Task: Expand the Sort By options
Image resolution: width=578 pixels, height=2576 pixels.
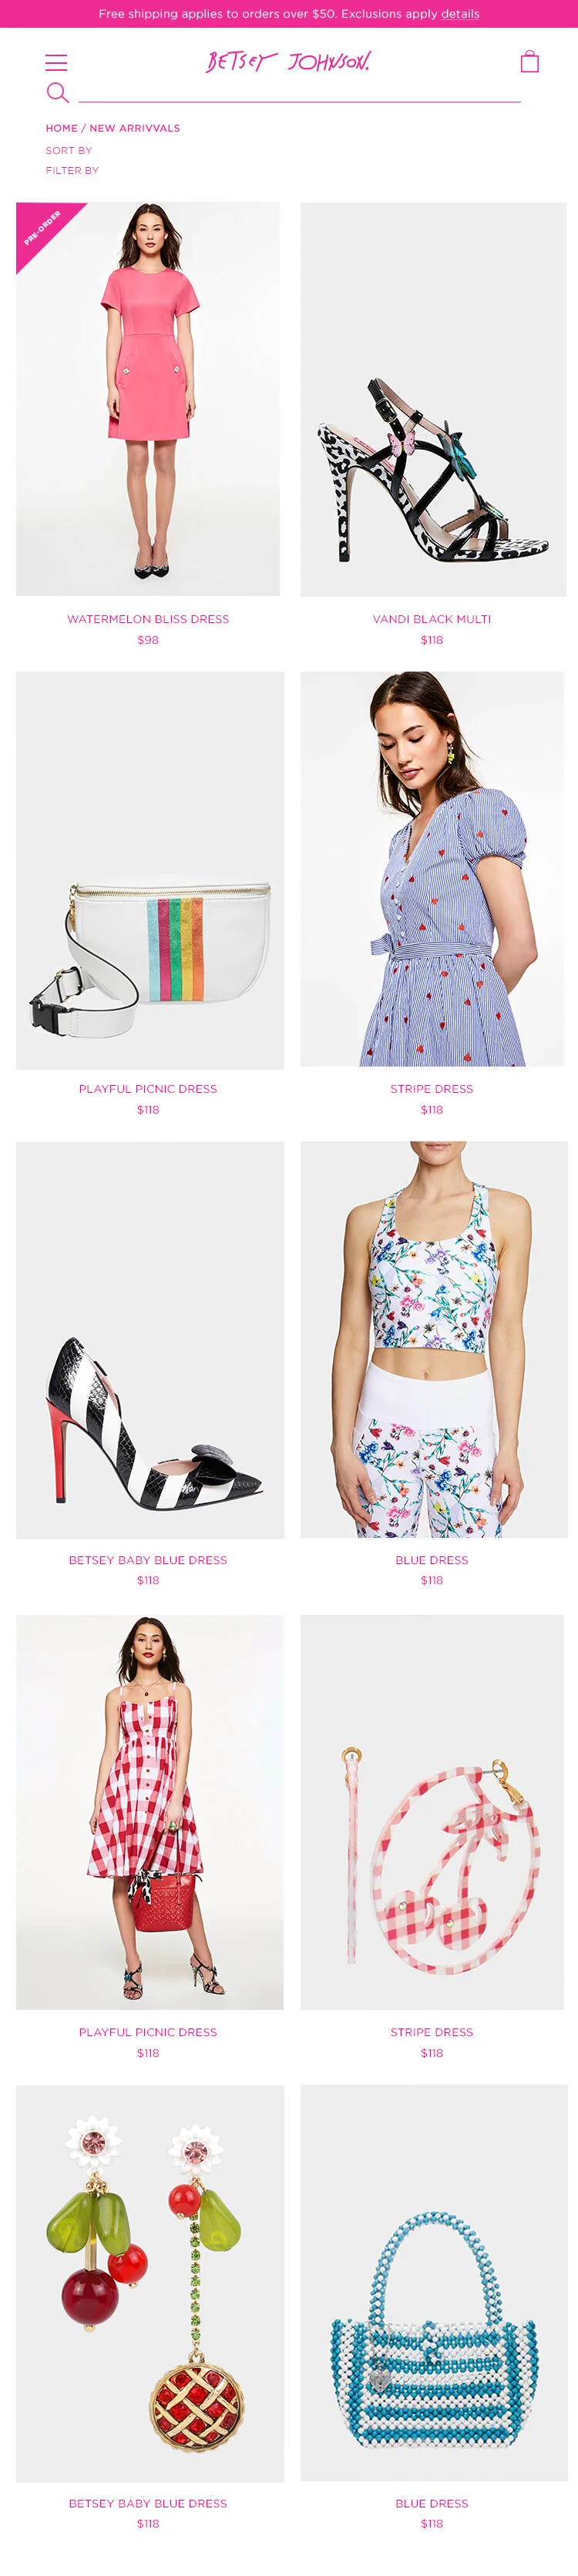Action: 69,150
